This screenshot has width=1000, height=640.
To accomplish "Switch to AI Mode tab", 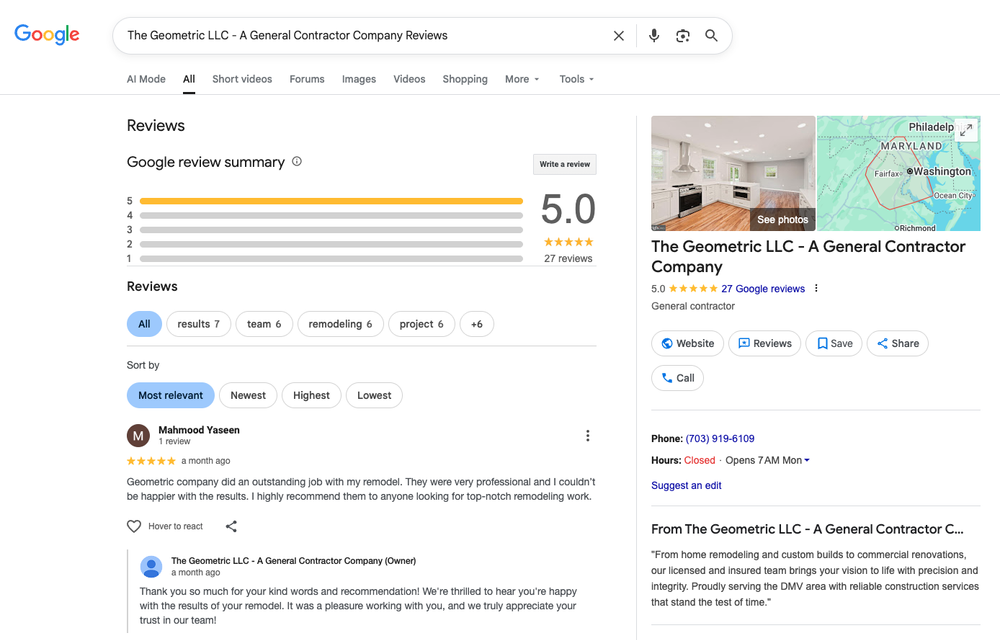I will tap(146, 79).
